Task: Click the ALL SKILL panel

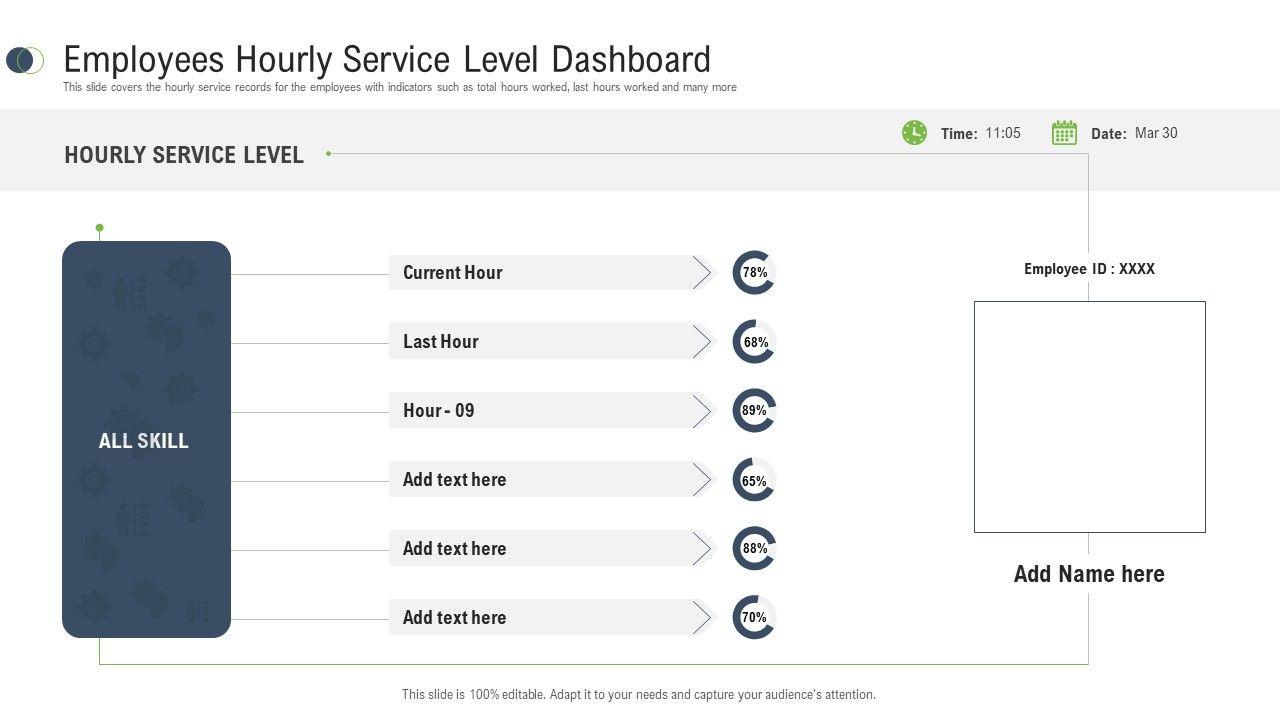Action: pos(146,440)
